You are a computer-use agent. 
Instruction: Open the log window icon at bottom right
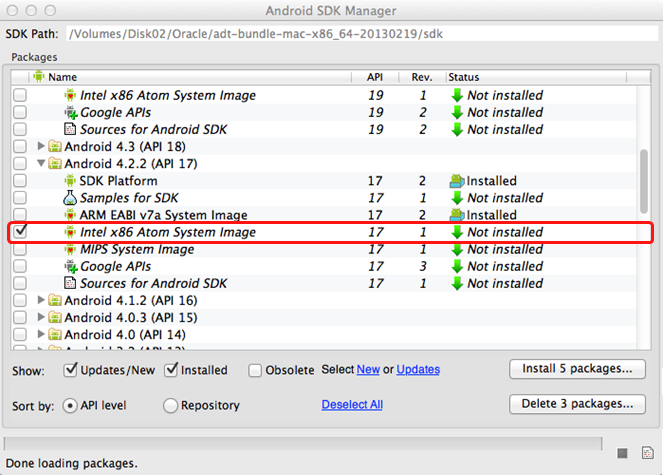click(647, 453)
